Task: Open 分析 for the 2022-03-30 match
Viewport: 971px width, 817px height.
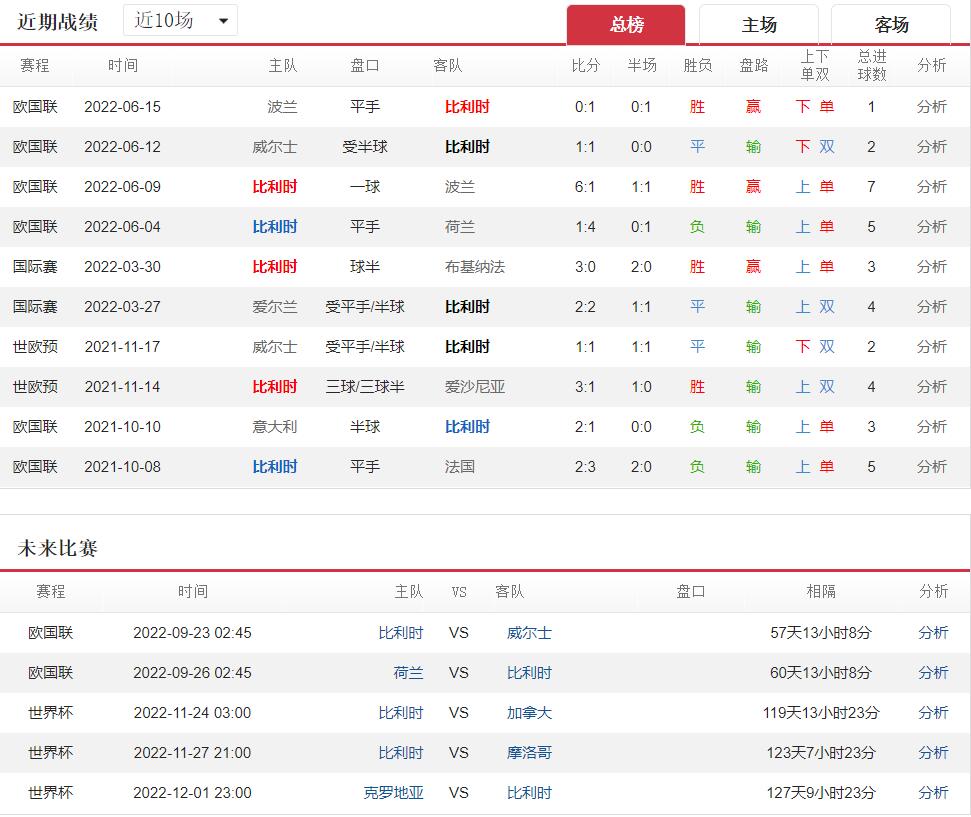Action: point(931,266)
